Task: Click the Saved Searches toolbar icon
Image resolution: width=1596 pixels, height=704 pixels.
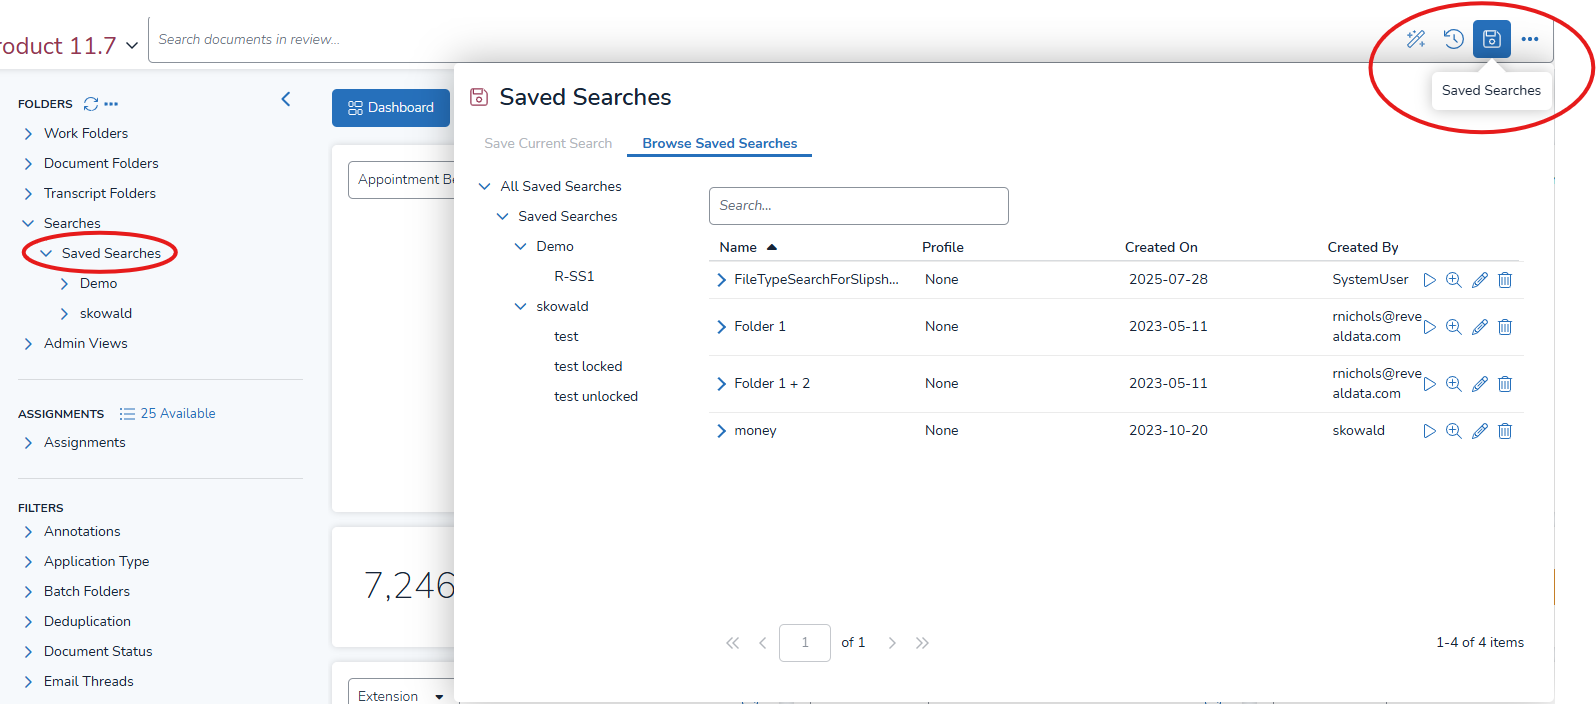Action: 1491,39
